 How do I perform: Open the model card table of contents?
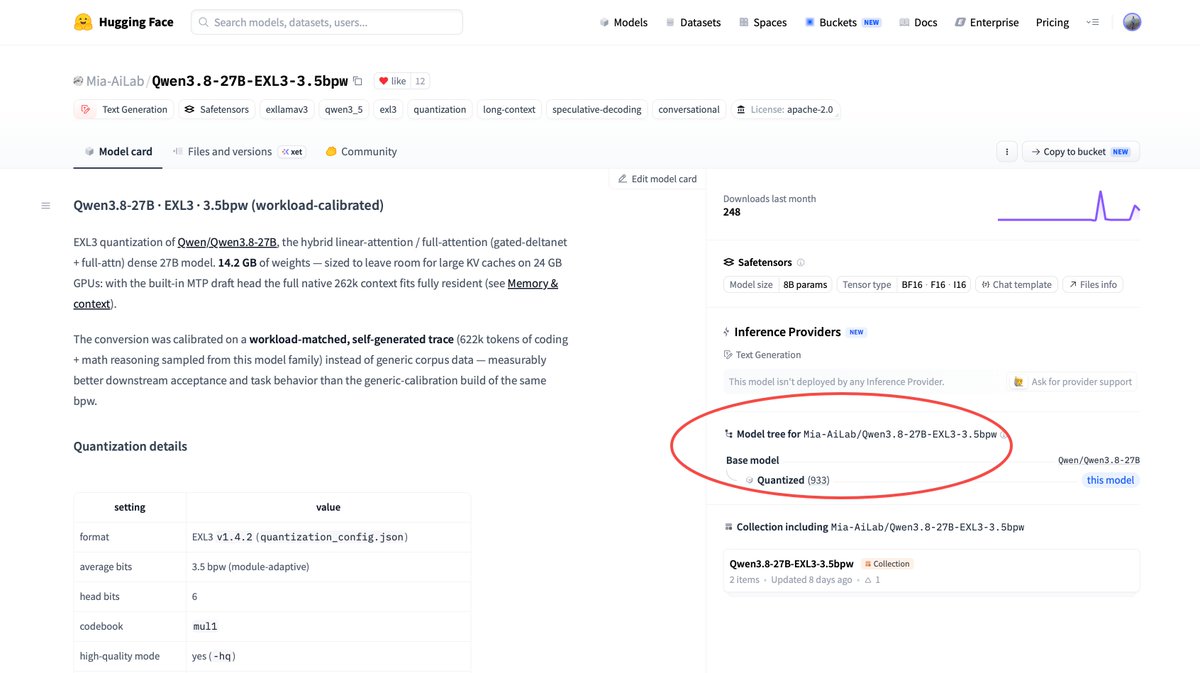point(45,206)
